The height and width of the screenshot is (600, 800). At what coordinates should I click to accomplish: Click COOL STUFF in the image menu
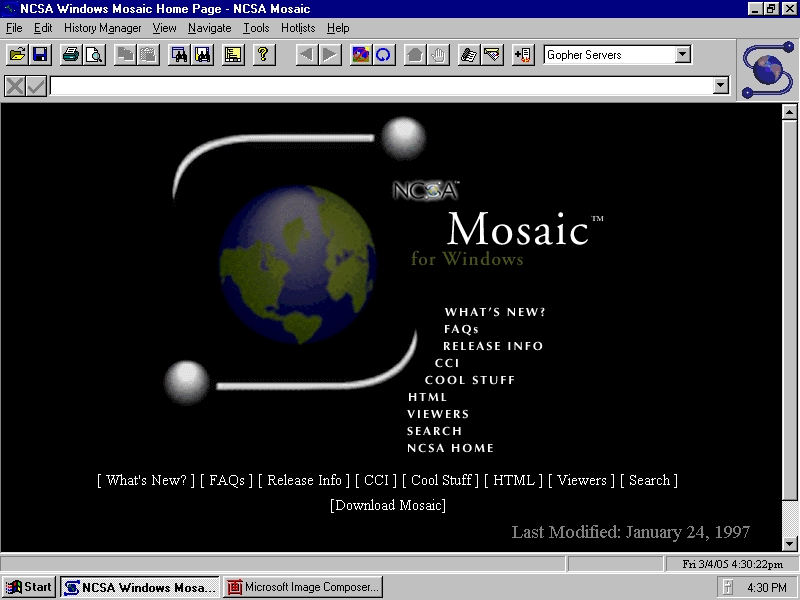tap(470, 380)
